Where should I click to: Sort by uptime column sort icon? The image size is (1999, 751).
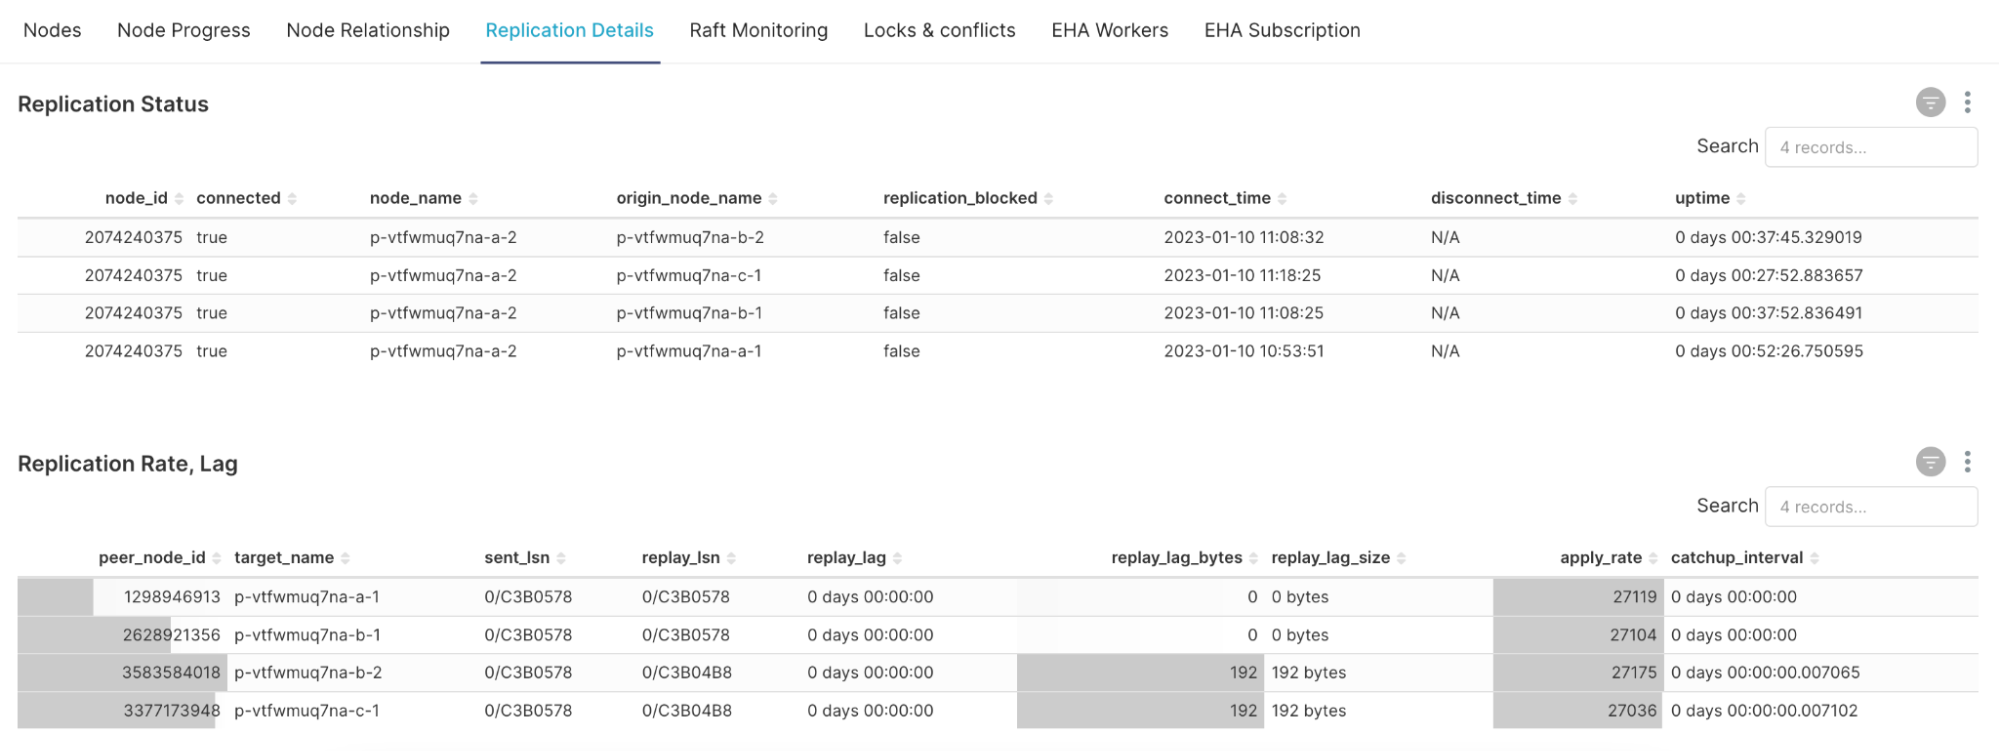[x=1741, y=199]
